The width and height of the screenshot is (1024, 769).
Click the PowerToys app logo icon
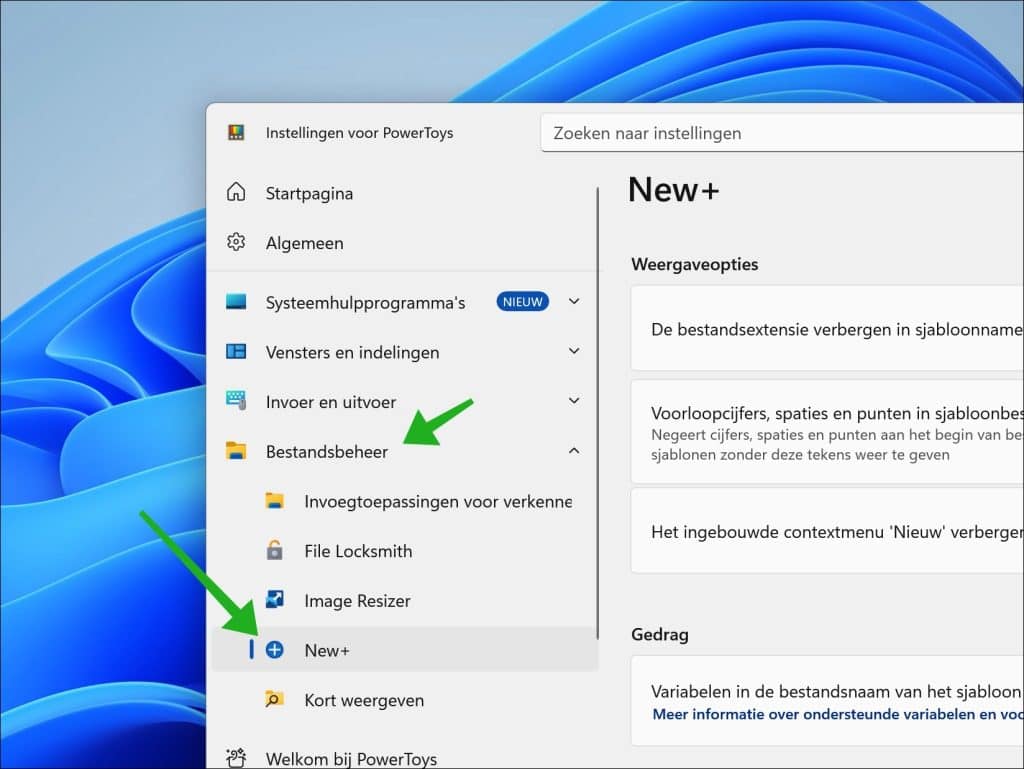[x=236, y=133]
